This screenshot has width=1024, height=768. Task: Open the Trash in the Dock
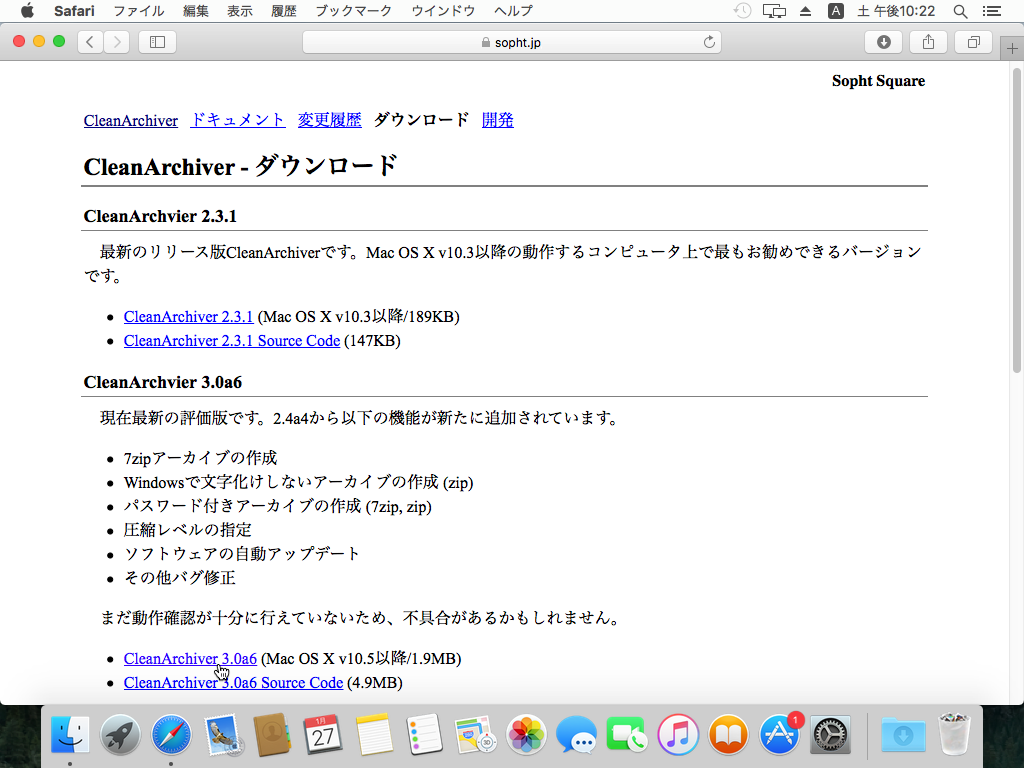954,735
